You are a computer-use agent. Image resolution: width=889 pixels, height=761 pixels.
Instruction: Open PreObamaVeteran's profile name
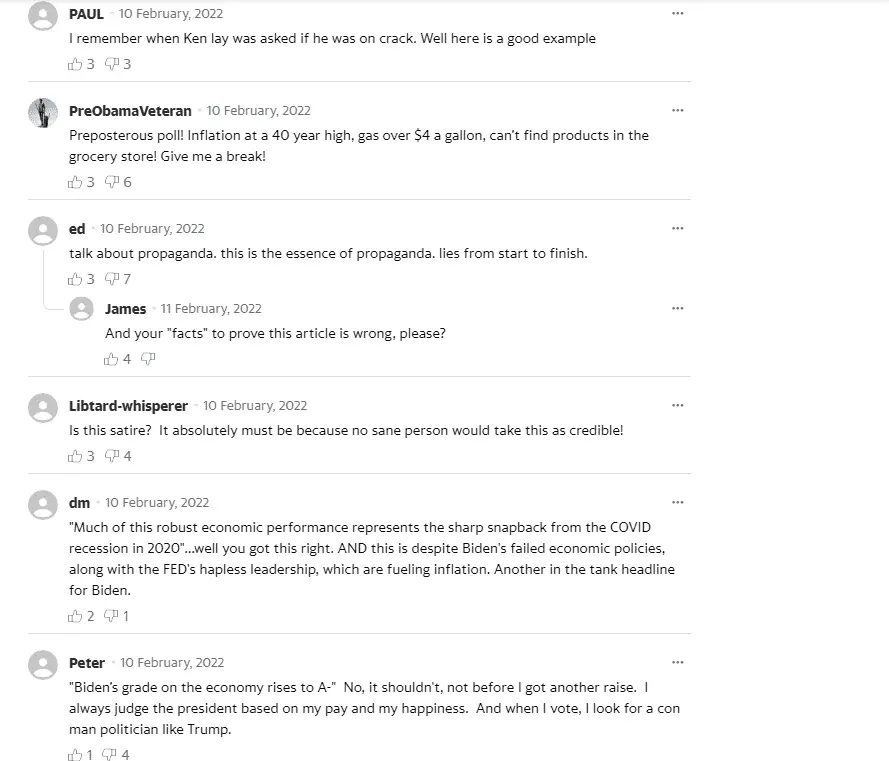pyautogui.click(x=130, y=110)
